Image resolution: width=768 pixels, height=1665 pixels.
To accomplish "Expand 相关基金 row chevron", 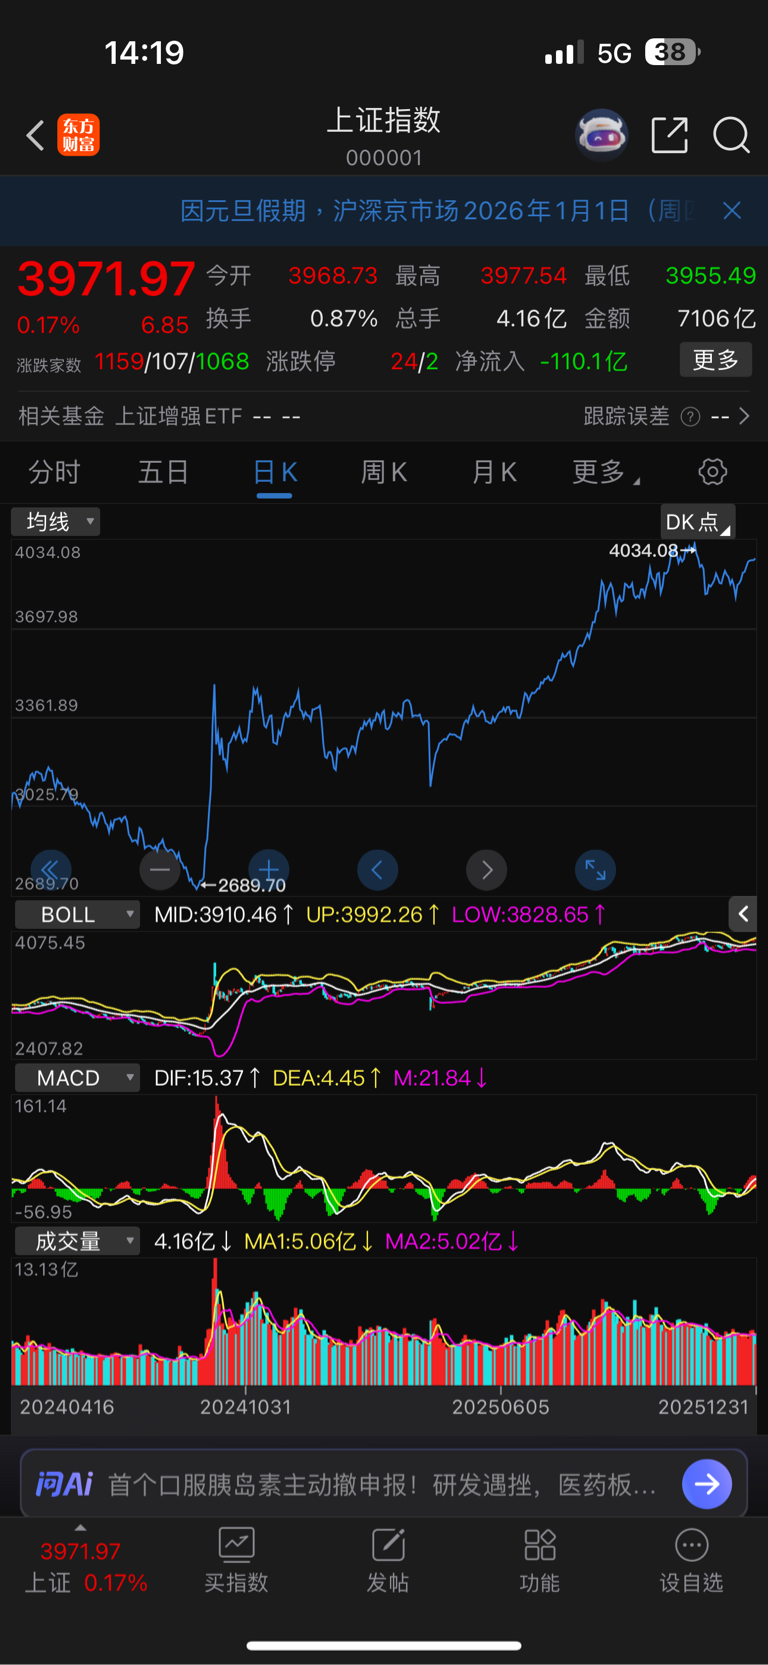I will pyautogui.click(x=744, y=416).
